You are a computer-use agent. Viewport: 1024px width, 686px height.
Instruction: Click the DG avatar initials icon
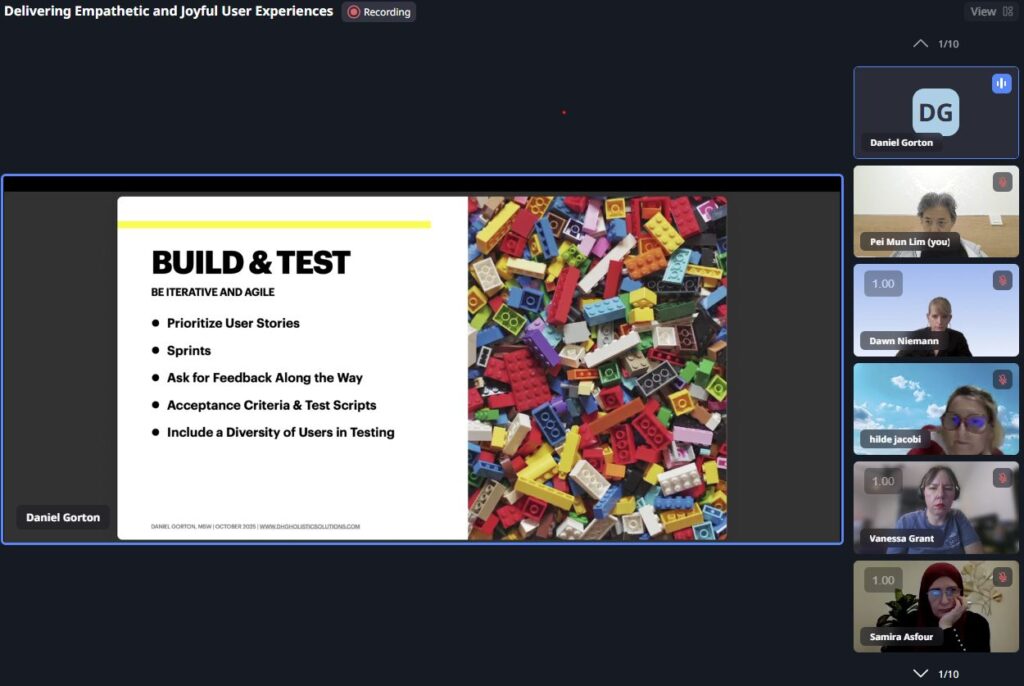click(x=935, y=112)
